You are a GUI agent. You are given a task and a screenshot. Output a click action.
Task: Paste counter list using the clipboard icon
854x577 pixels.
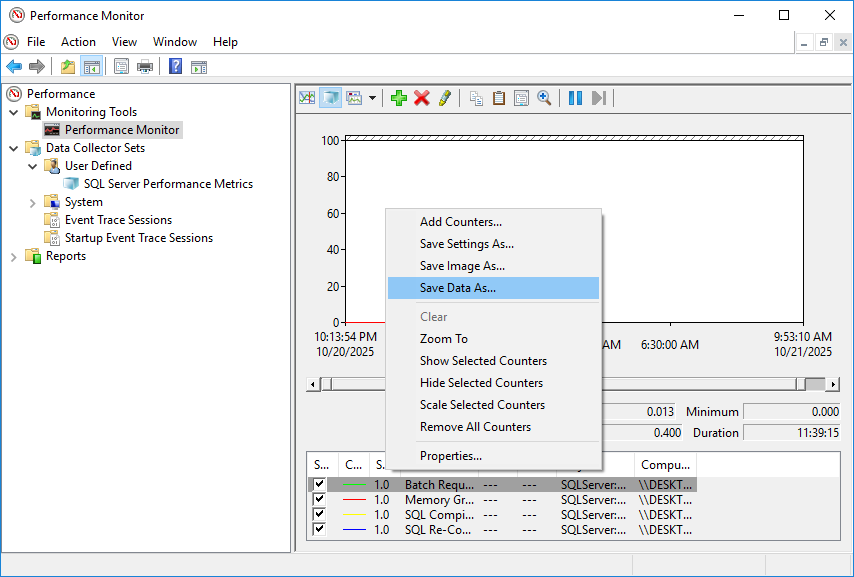[499, 97]
